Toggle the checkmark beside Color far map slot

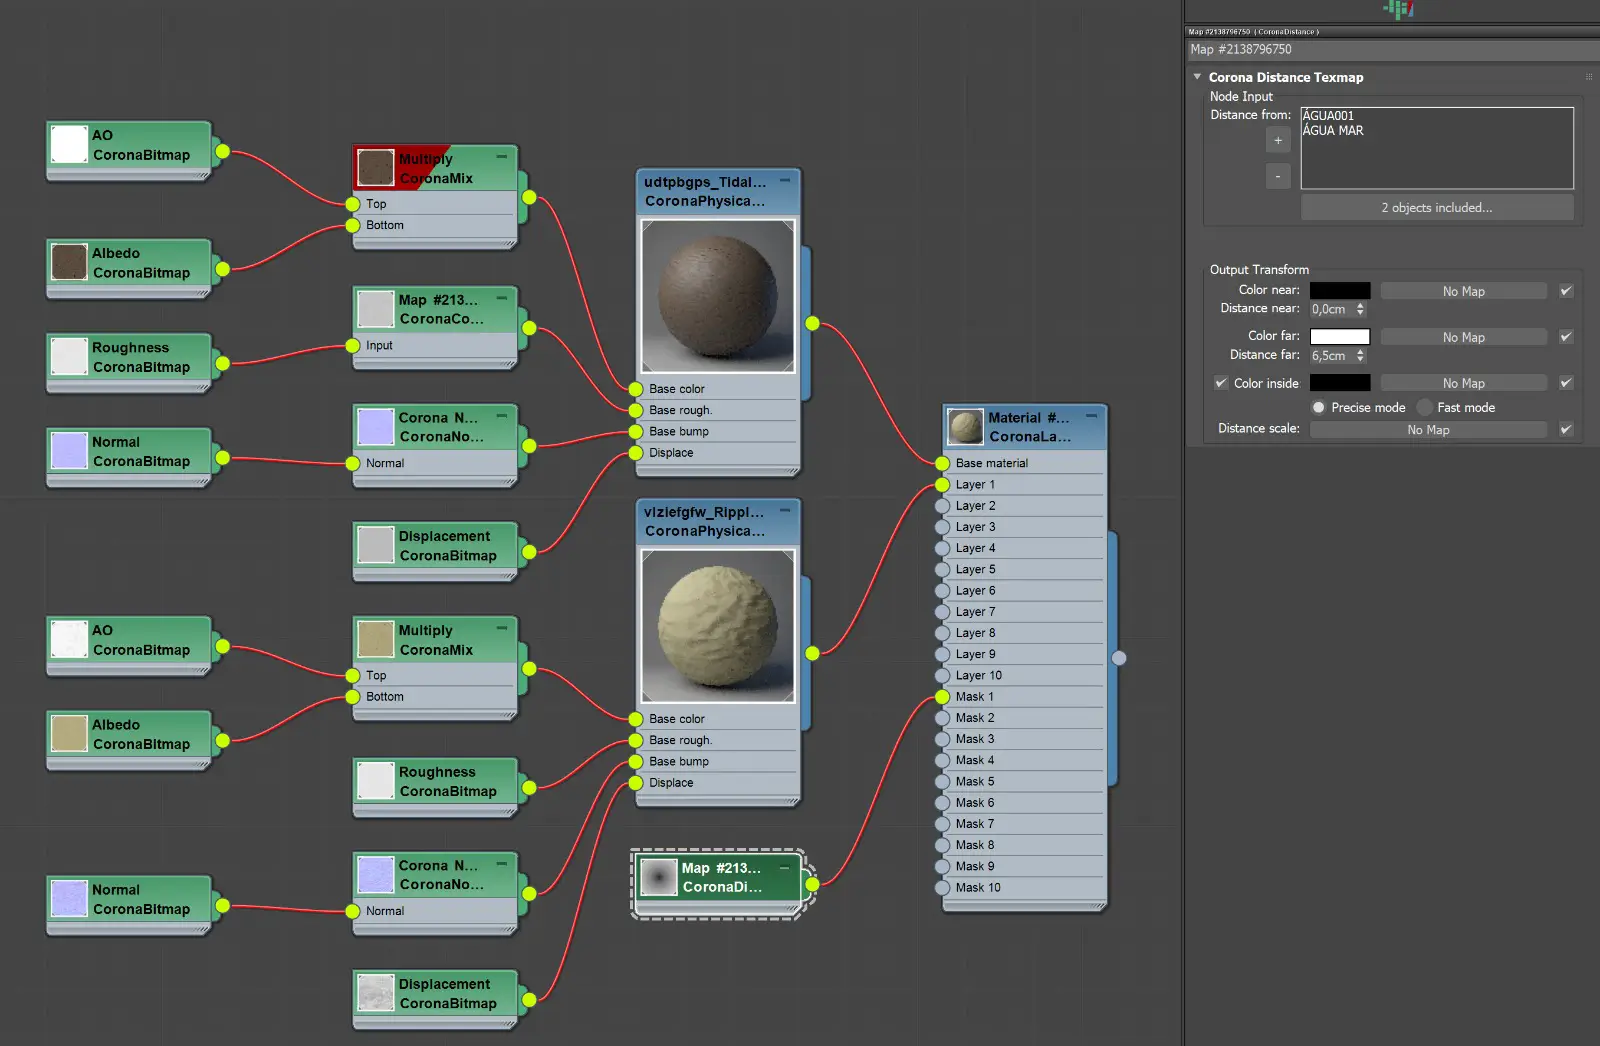pyautogui.click(x=1565, y=336)
